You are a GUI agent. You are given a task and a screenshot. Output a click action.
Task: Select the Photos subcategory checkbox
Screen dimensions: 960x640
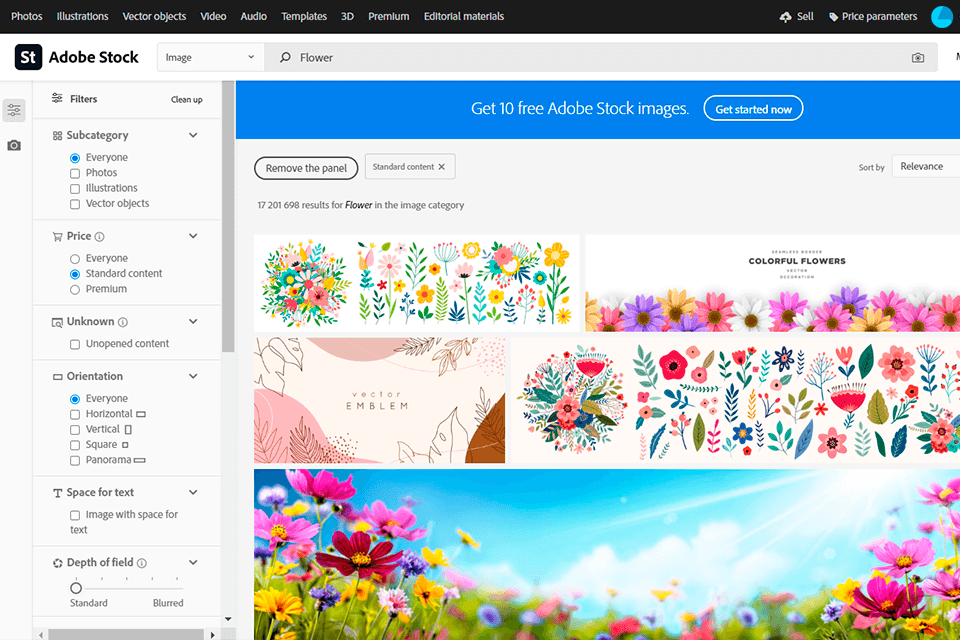pyautogui.click(x=75, y=172)
